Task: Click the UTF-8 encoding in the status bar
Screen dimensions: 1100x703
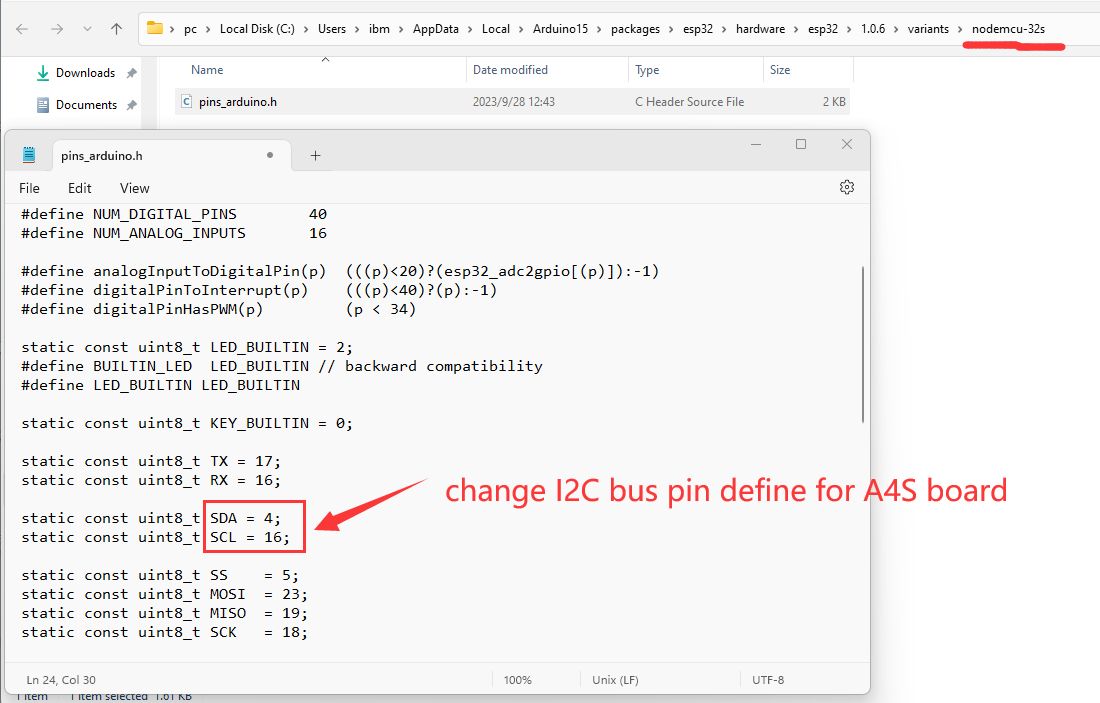Action: [x=768, y=680]
